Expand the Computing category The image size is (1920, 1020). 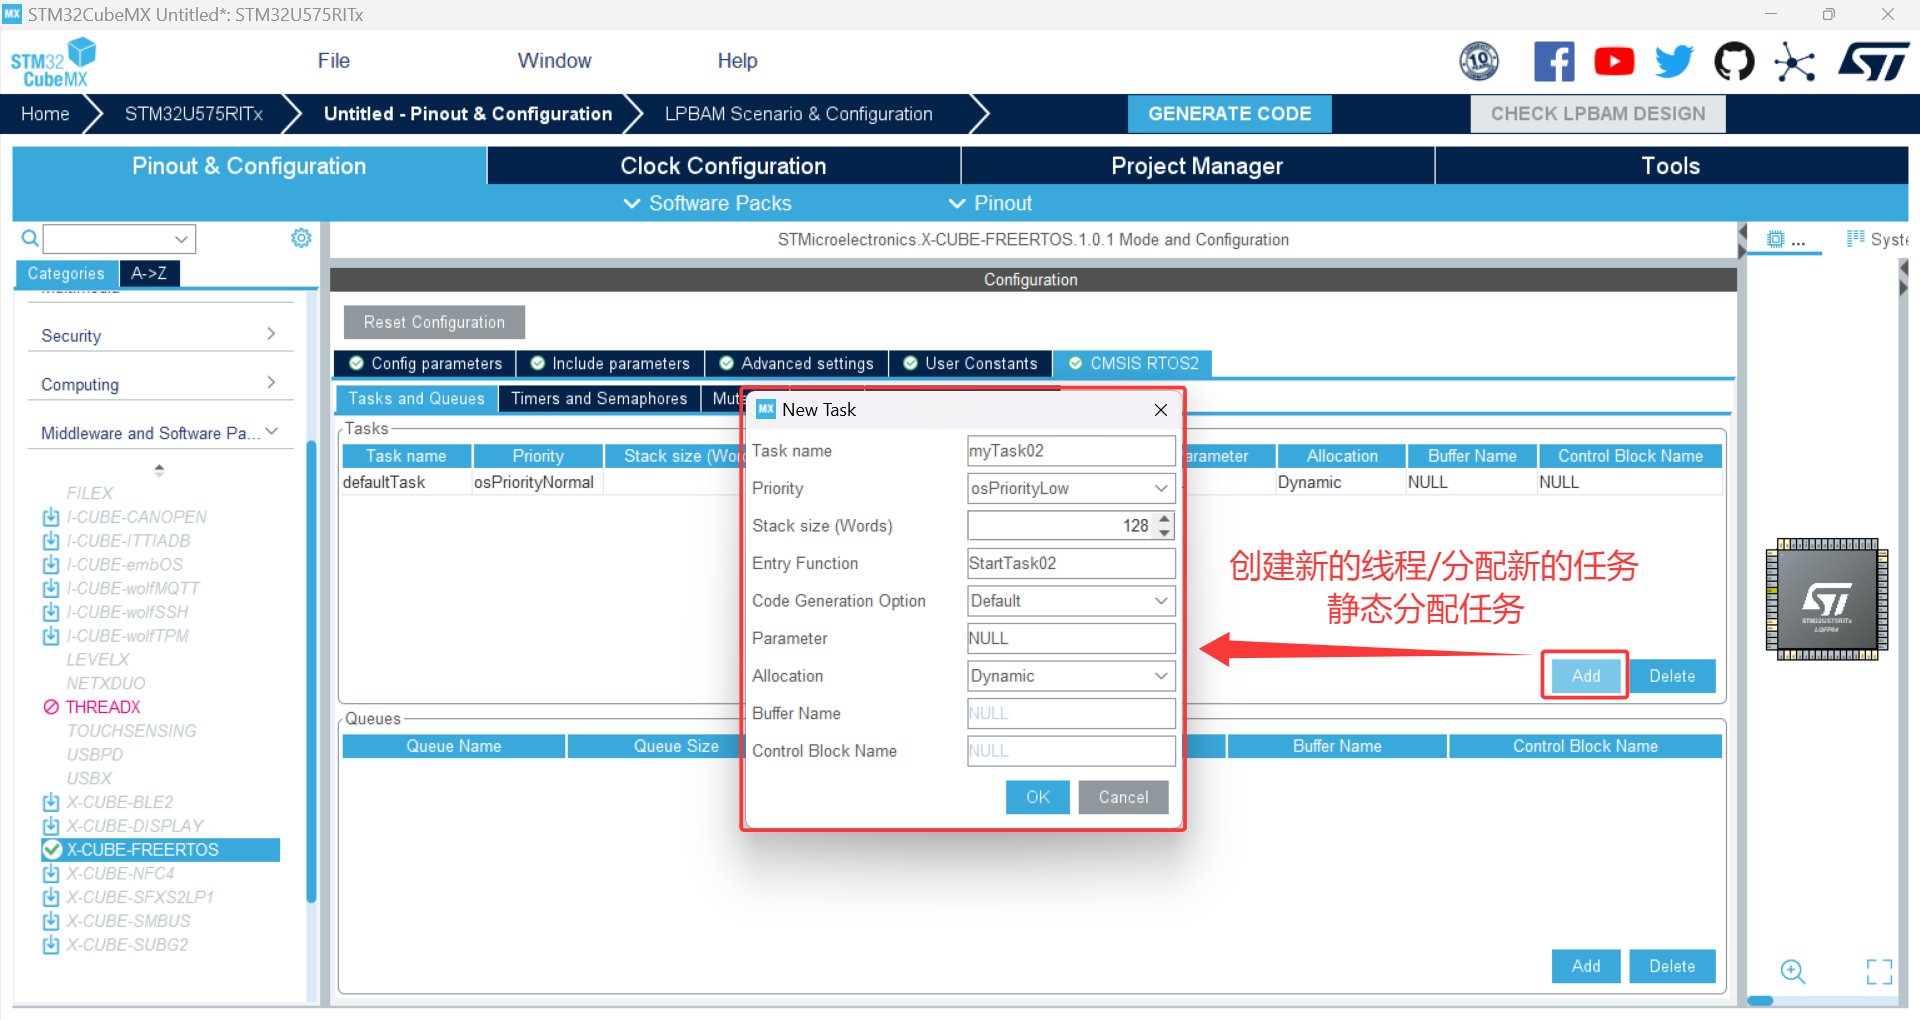pos(158,384)
